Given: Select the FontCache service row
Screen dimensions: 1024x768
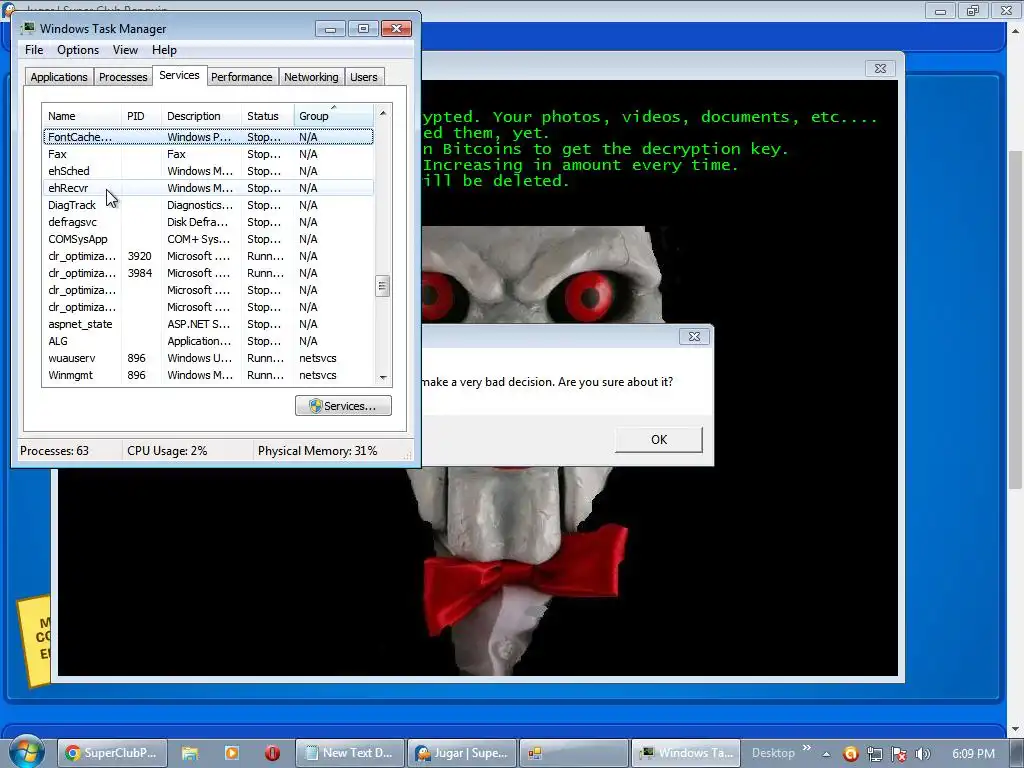Looking at the screenshot, I should [x=208, y=136].
